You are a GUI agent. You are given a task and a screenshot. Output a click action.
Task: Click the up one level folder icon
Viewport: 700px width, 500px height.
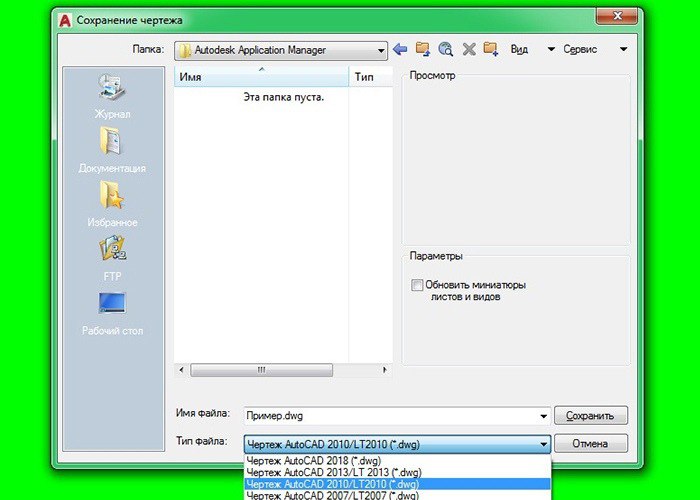coord(422,49)
